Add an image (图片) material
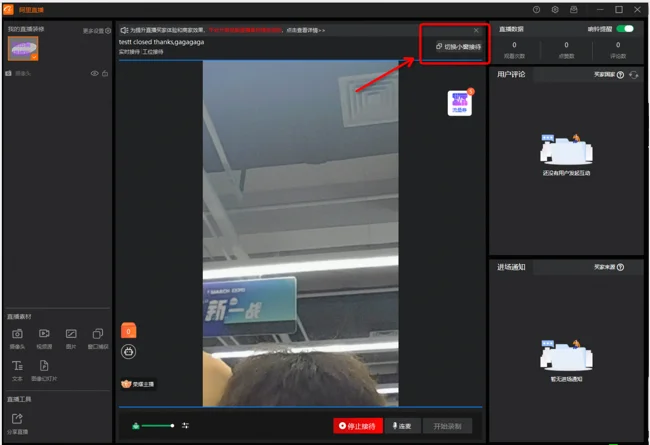The height and width of the screenshot is (445, 650). click(71, 338)
